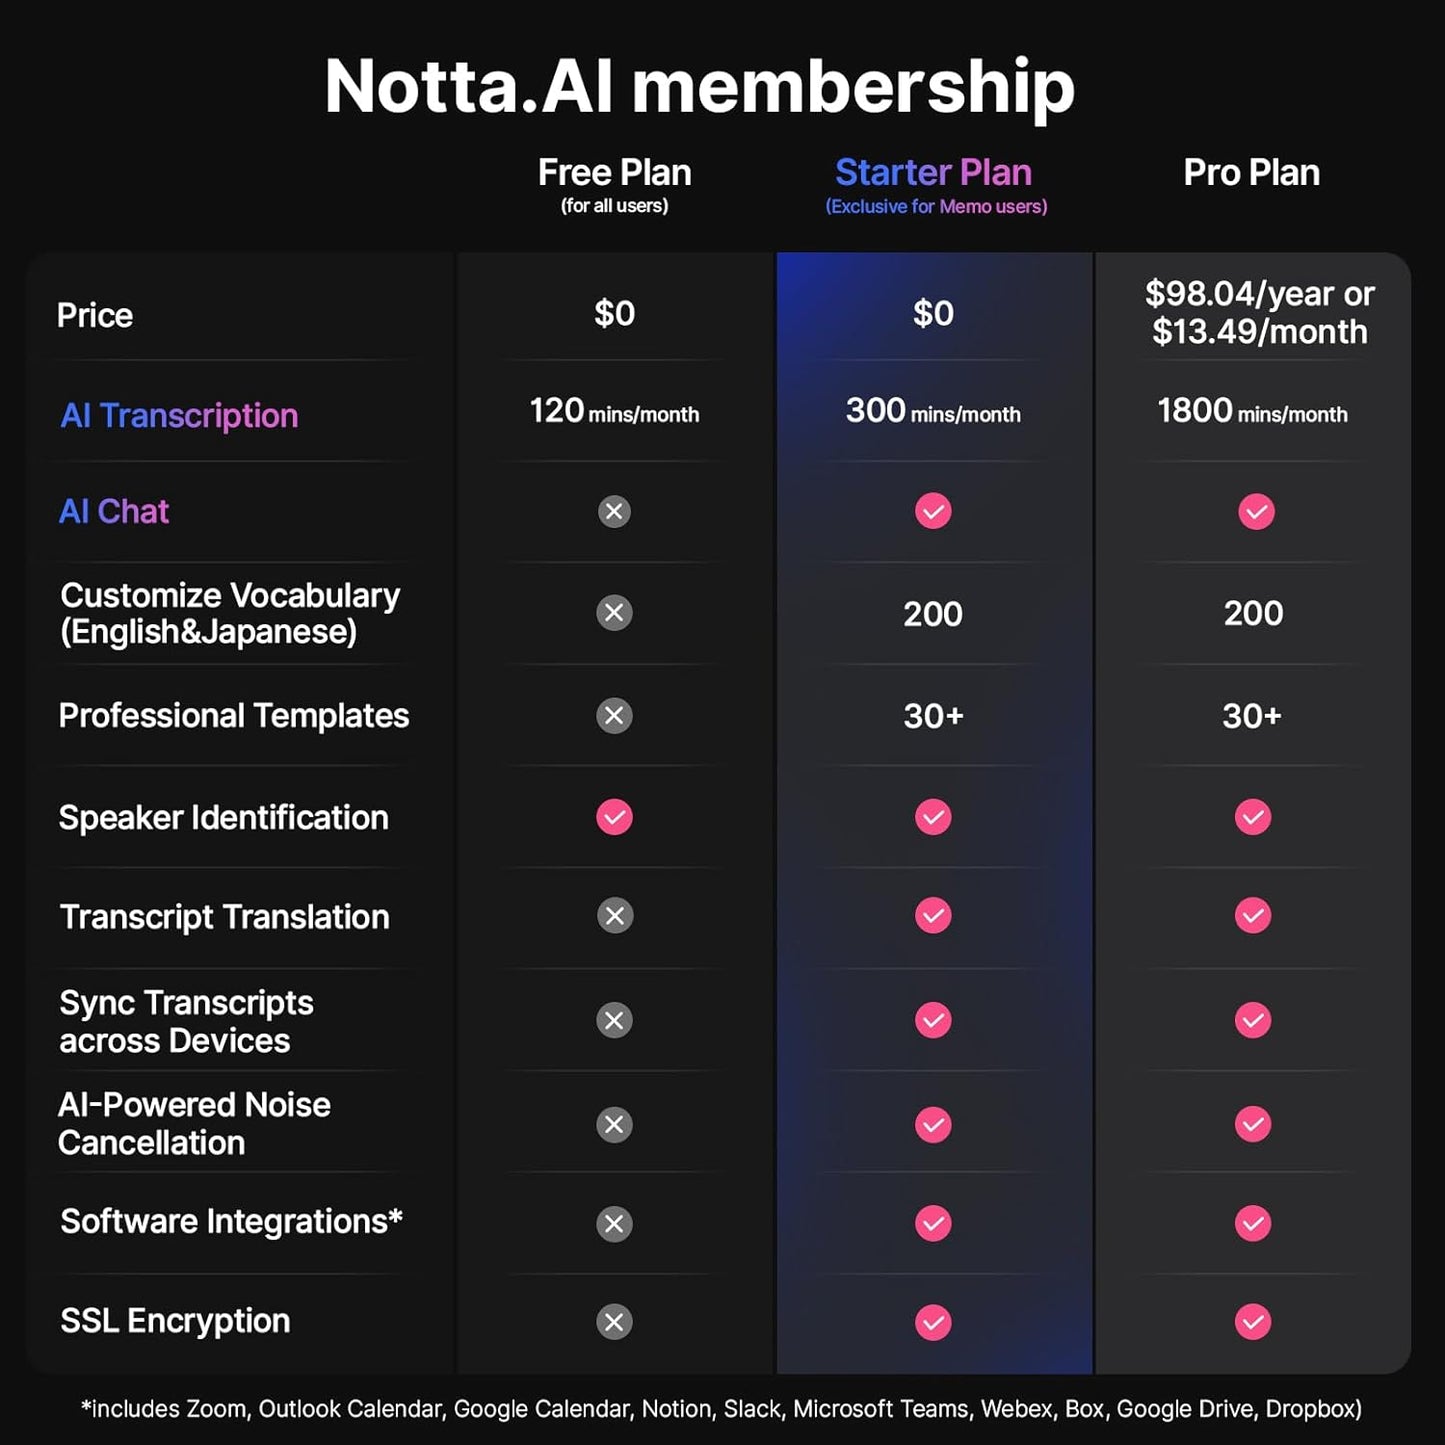Click AI Chat X icon under Free Plan
Image resolution: width=1445 pixels, height=1445 pixels.
coord(614,512)
